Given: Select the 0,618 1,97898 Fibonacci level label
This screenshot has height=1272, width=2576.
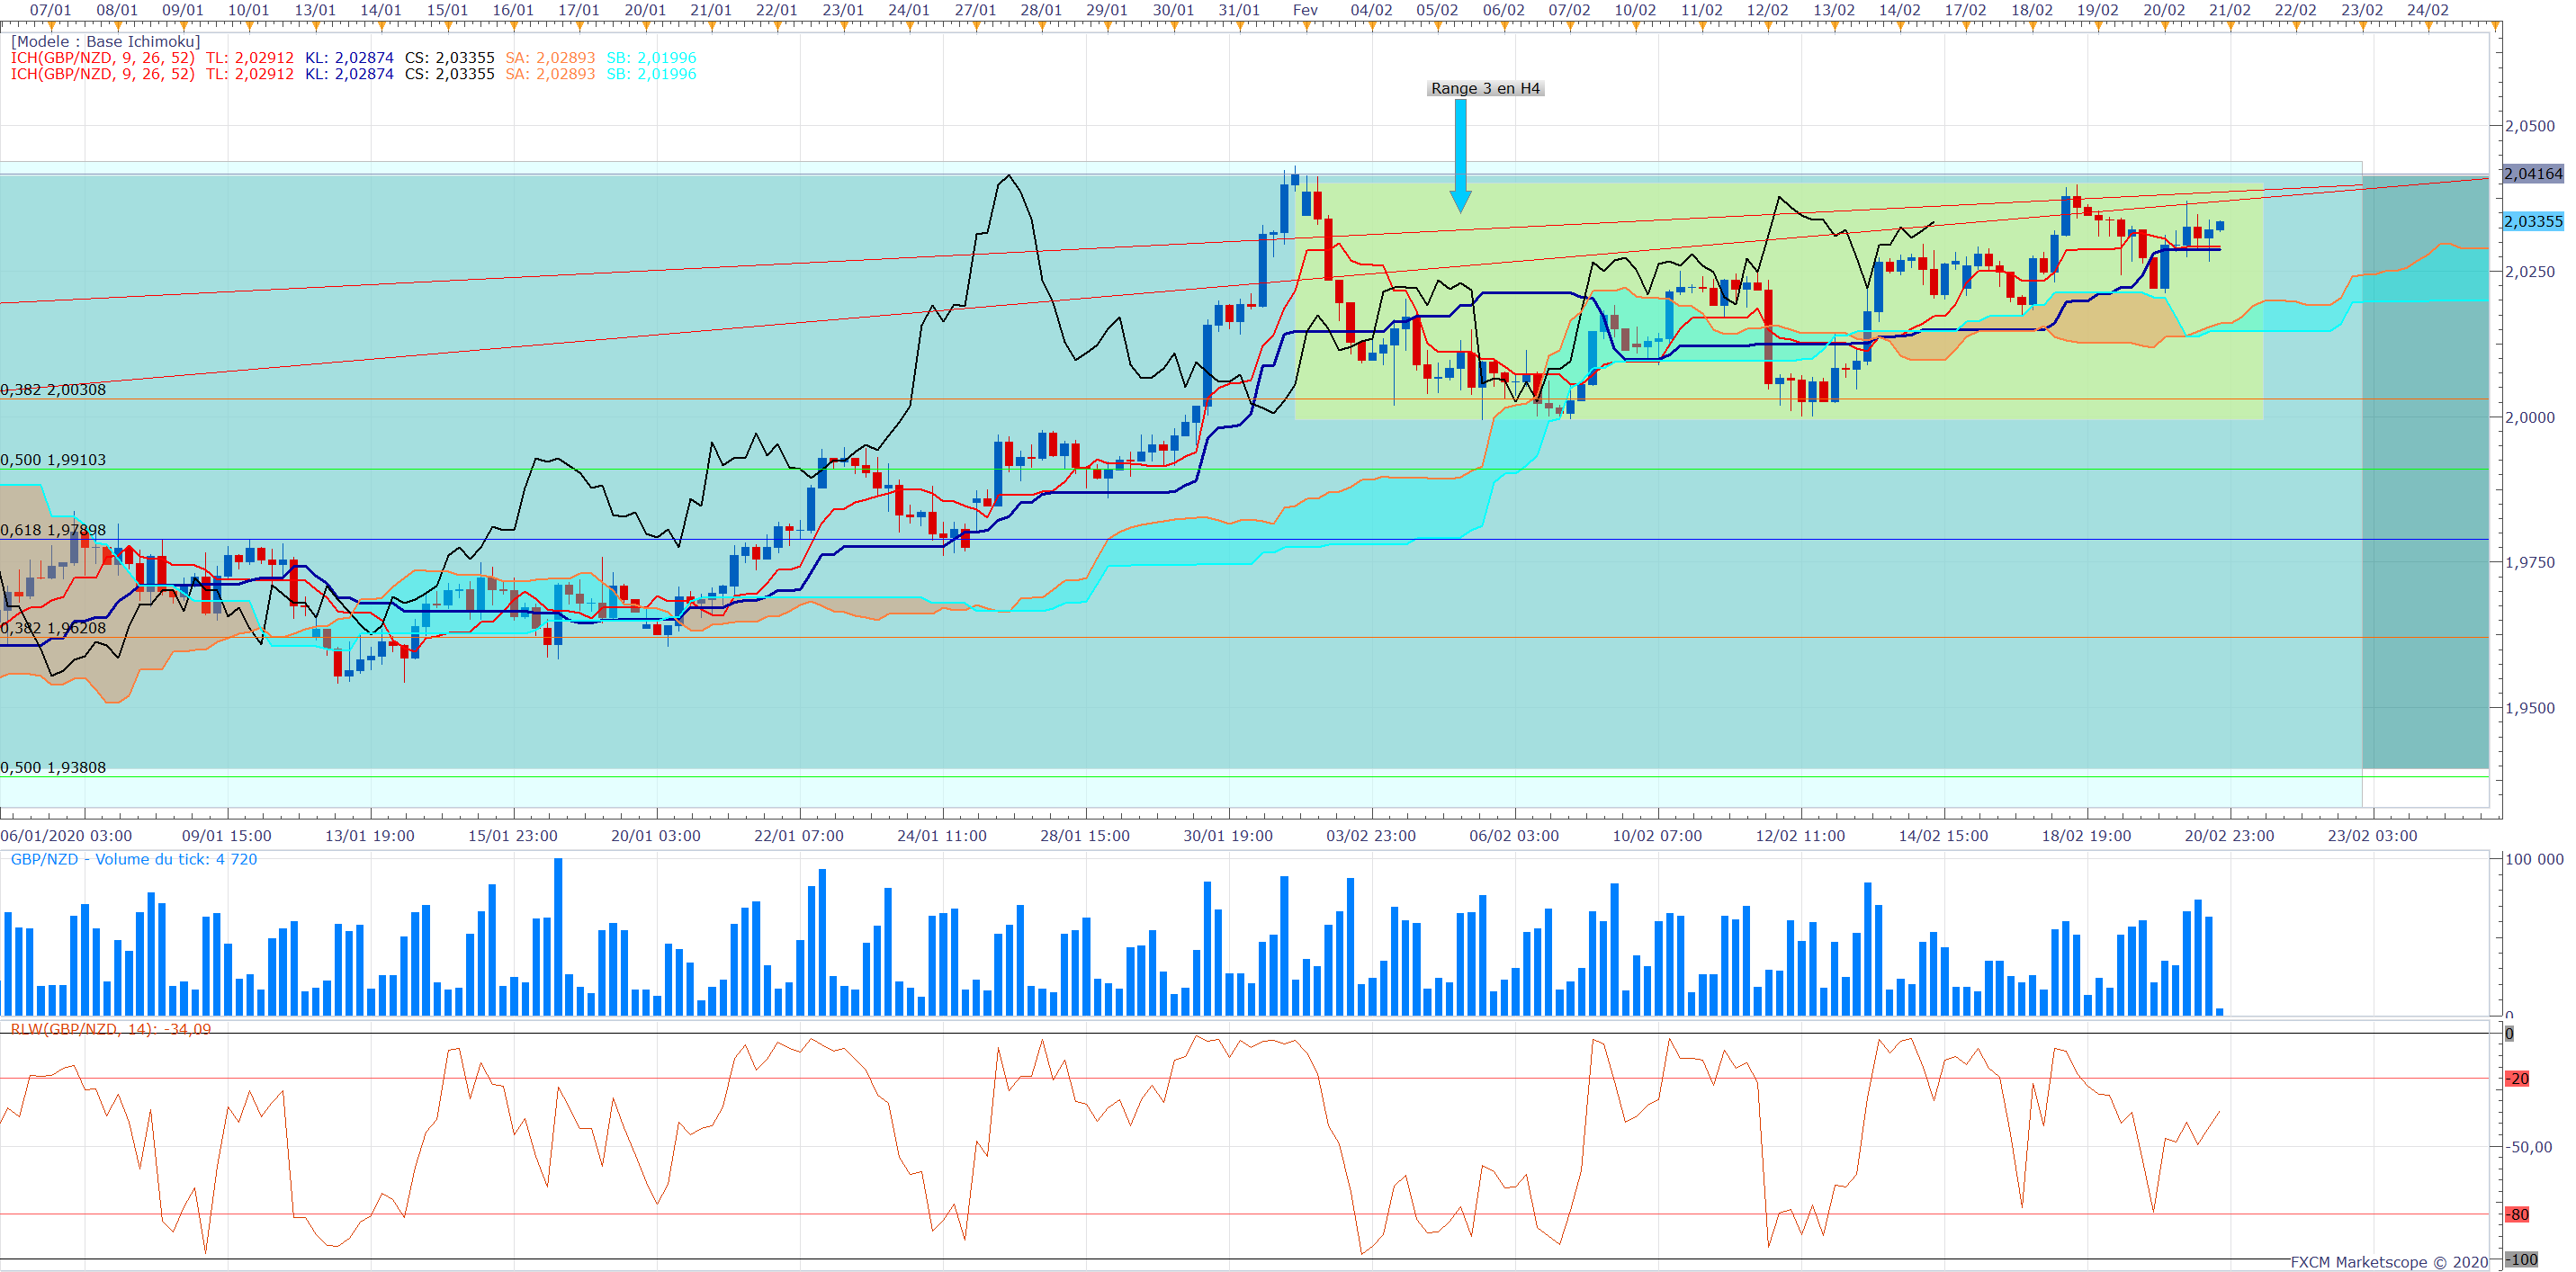Looking at the screenshot, I should coord(53,530).
